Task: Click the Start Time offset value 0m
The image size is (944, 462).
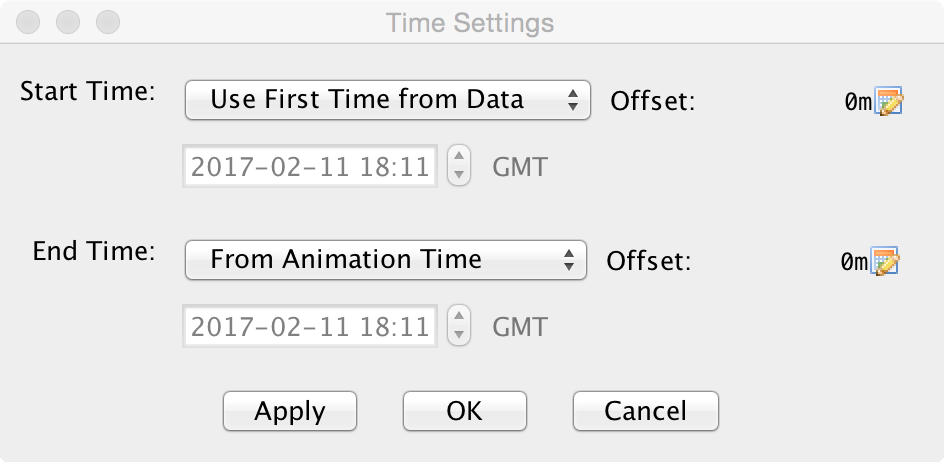Action: (858, 102)
